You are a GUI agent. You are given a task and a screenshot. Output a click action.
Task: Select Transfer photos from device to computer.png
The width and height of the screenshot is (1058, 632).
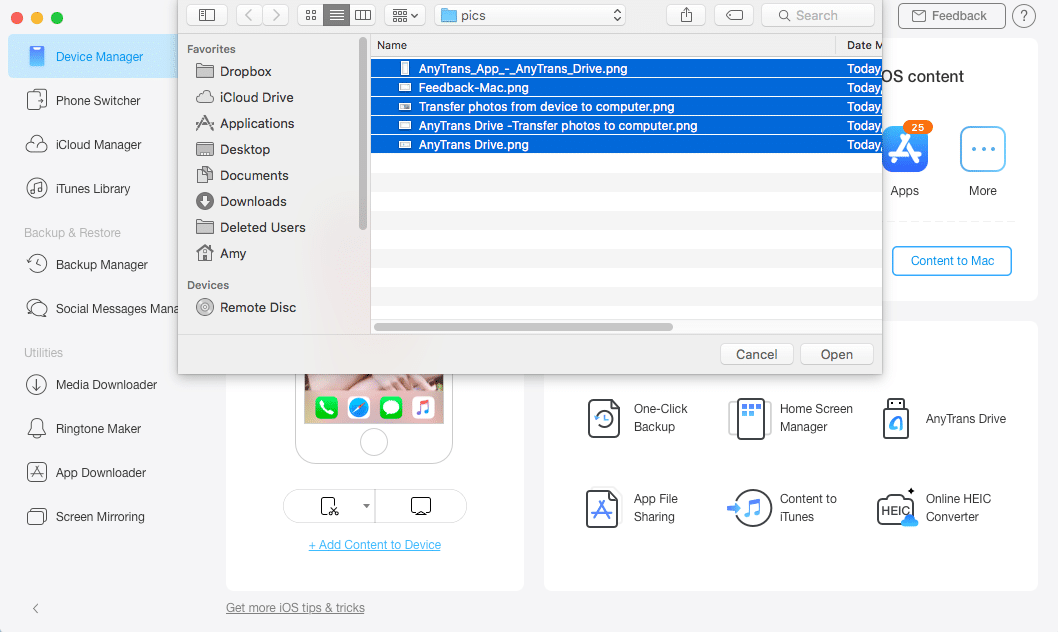626,107
